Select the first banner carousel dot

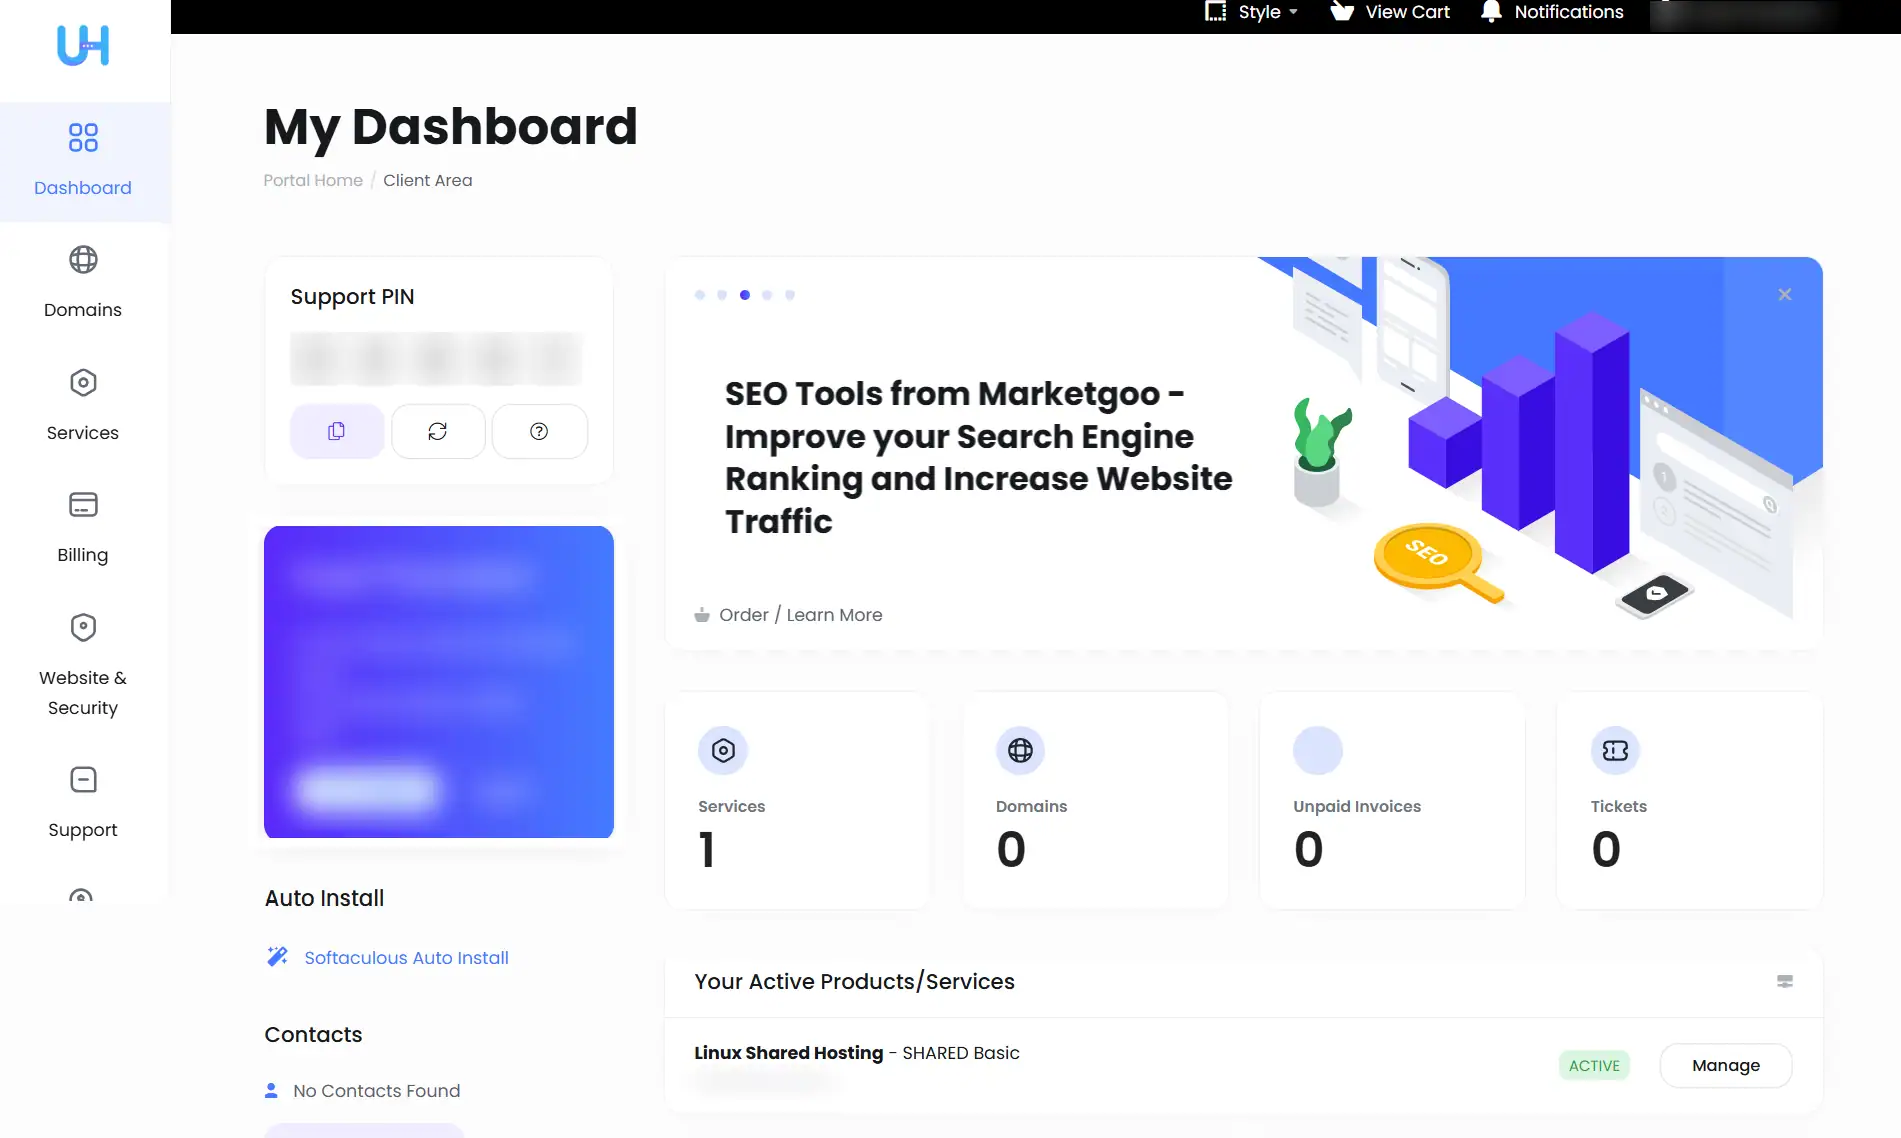700,295
